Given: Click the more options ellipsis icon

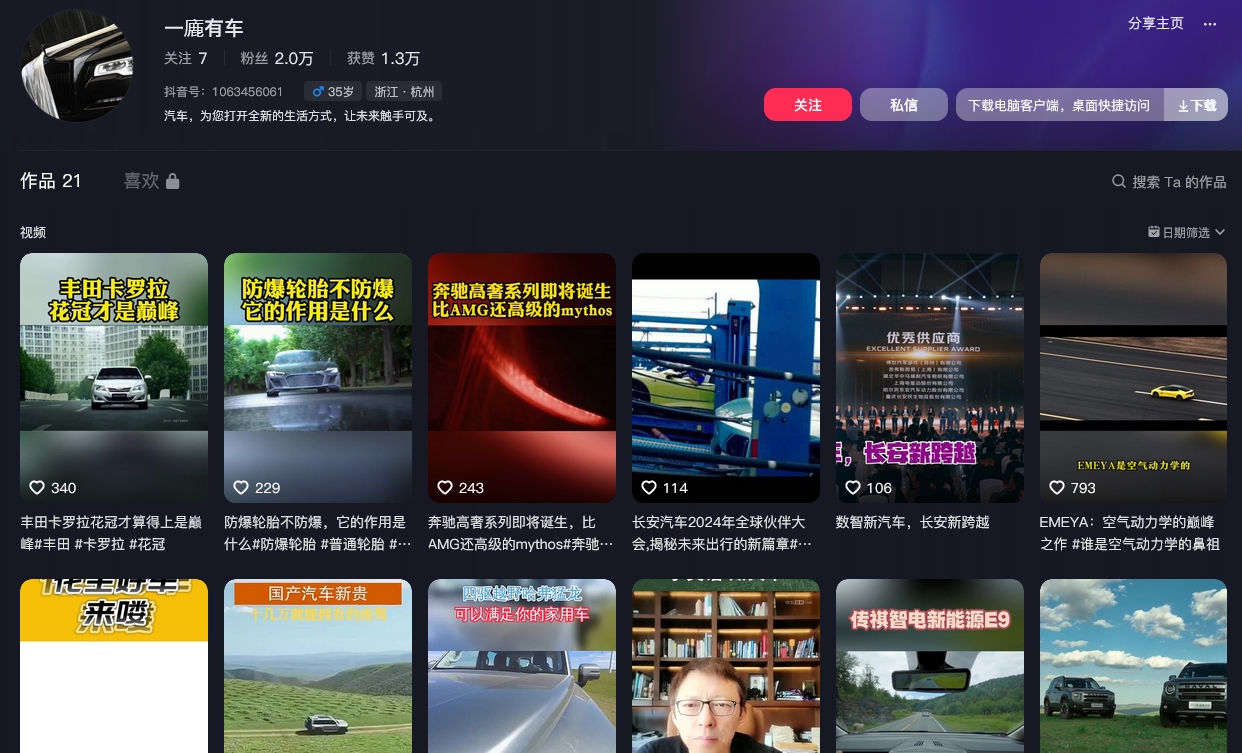Looking at the screenshot, I should [x=1210, y=24].
